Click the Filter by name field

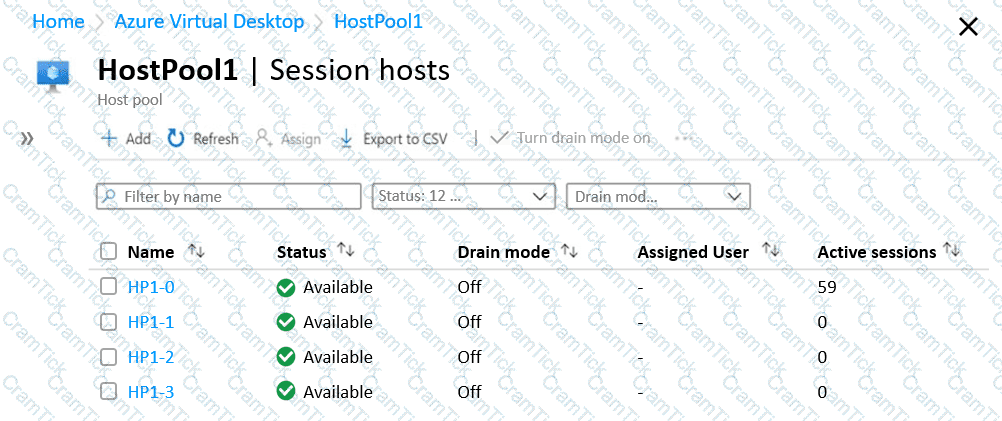(230, 196)
